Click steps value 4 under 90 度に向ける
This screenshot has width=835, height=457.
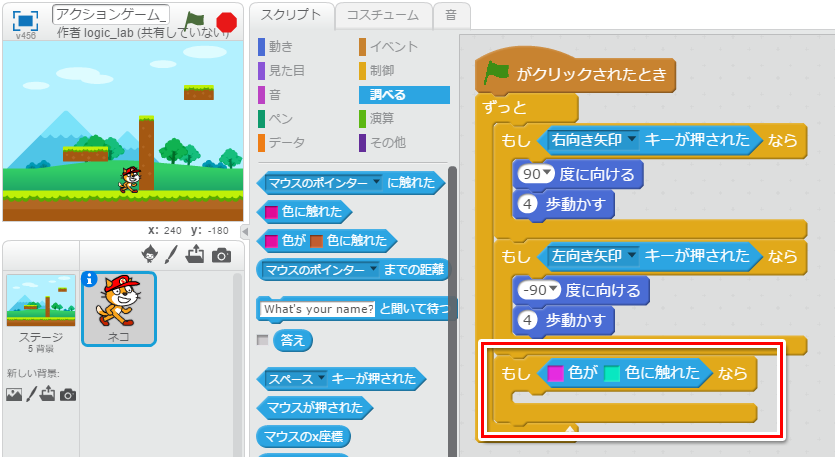point(527,204)
